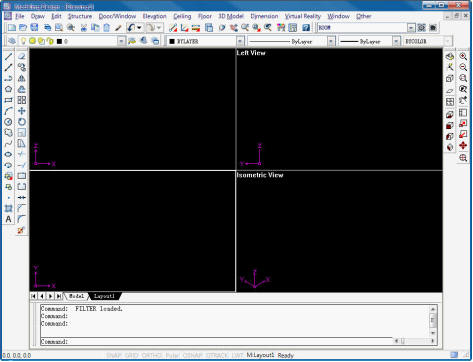Switch to the Model tab
This screenshot has width=473, height=362.
point(76,296)
